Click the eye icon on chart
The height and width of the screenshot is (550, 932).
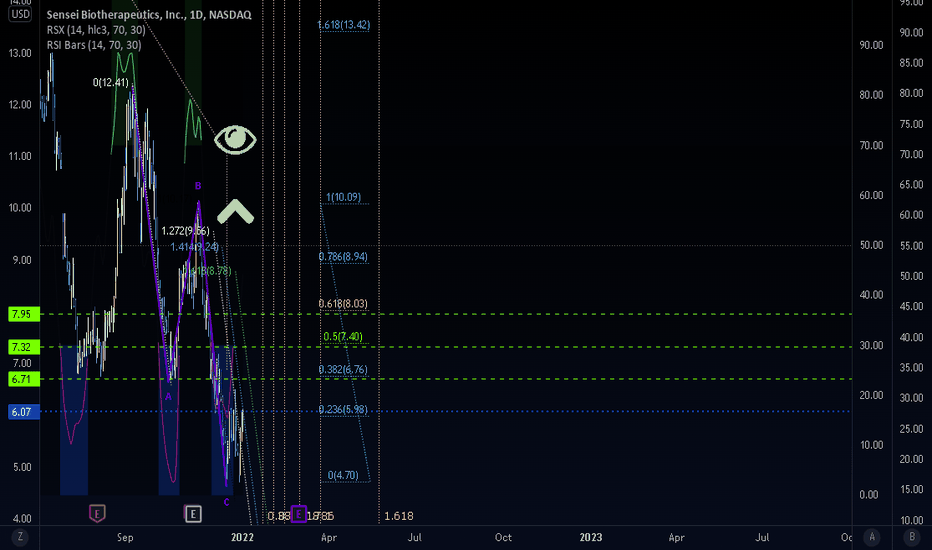tap(235, 140)
